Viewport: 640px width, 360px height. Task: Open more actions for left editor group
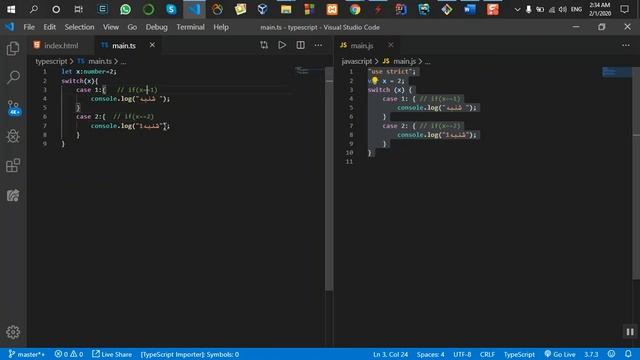(x=318, y=45)
